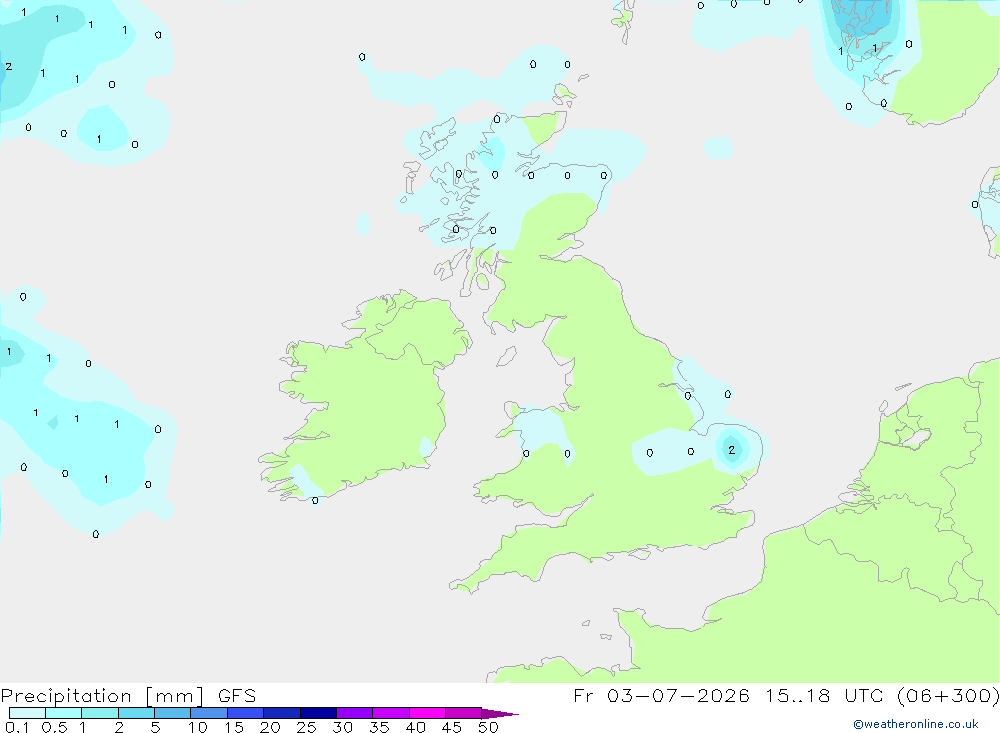Click the arrow tip at the legend's end

[501, 714]
